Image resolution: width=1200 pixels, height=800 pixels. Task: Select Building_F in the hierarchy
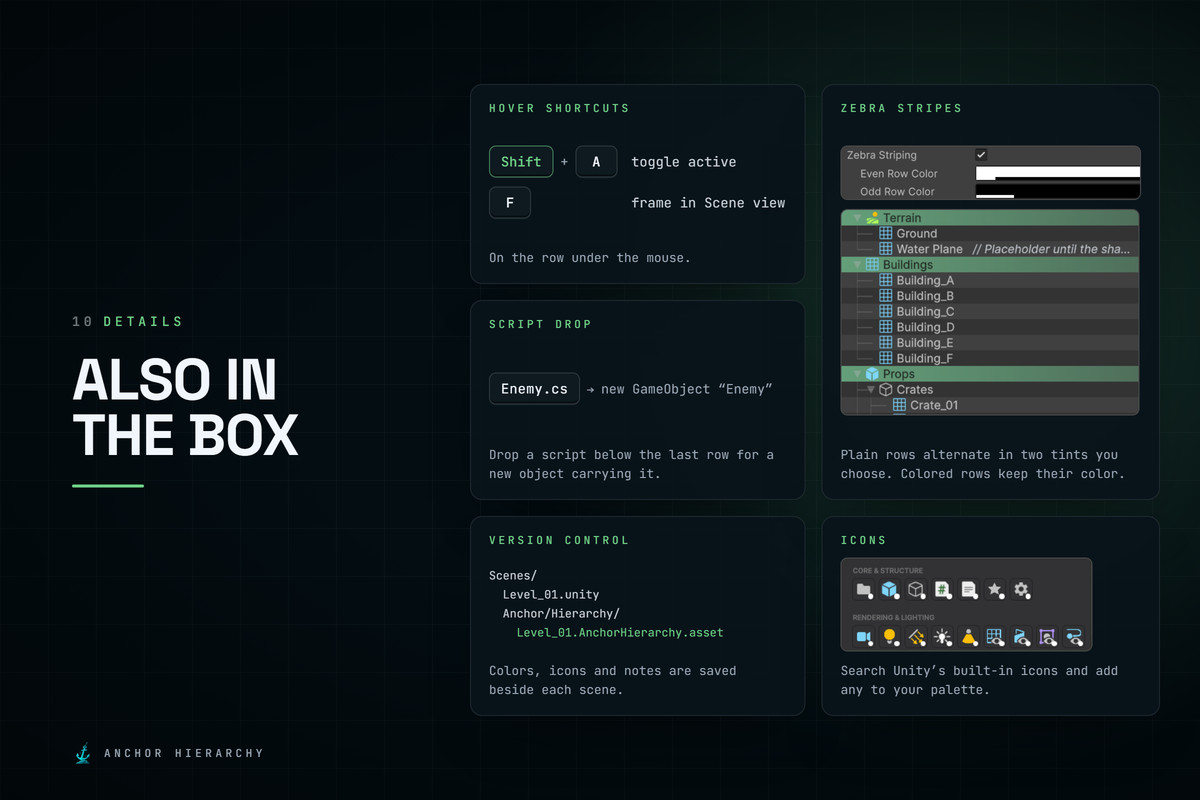(990, 358)
